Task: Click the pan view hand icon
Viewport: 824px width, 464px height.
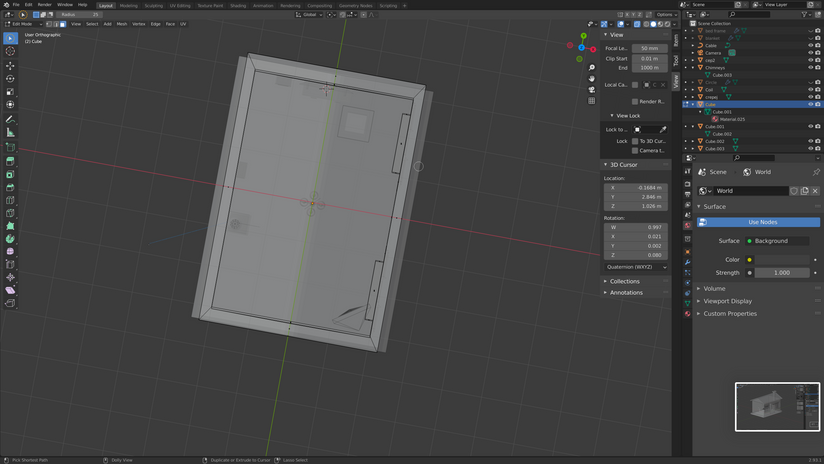Action: (x=592, y=79)
